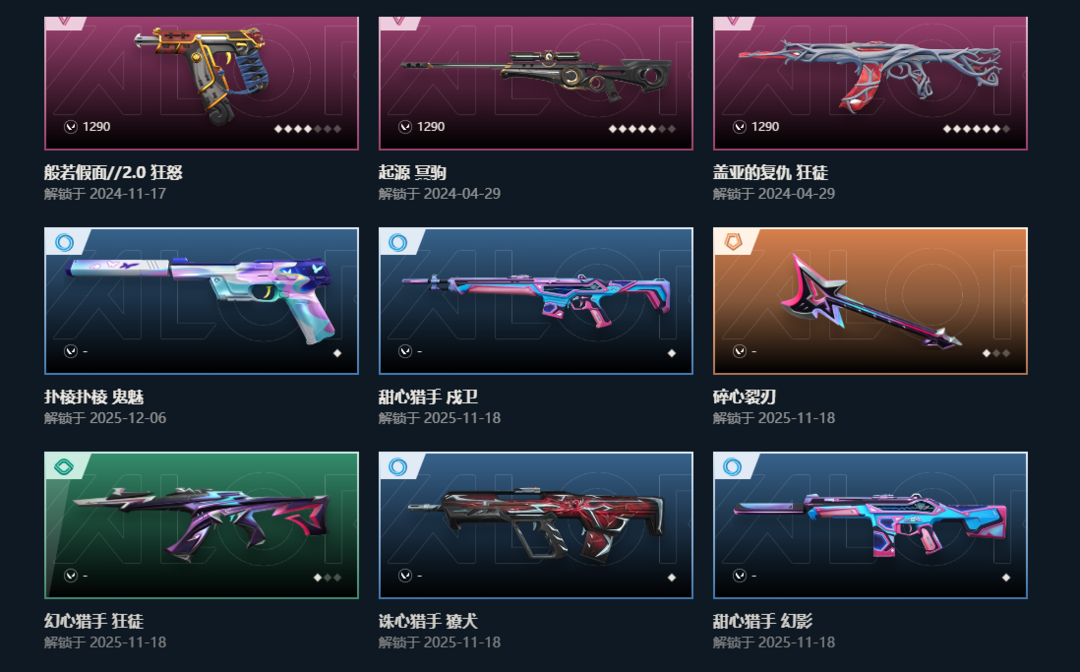Click the 甜心猎手 戍卫 skin name
The width and height of the screenshot is (1080, 672).
[x=428, y=397]
